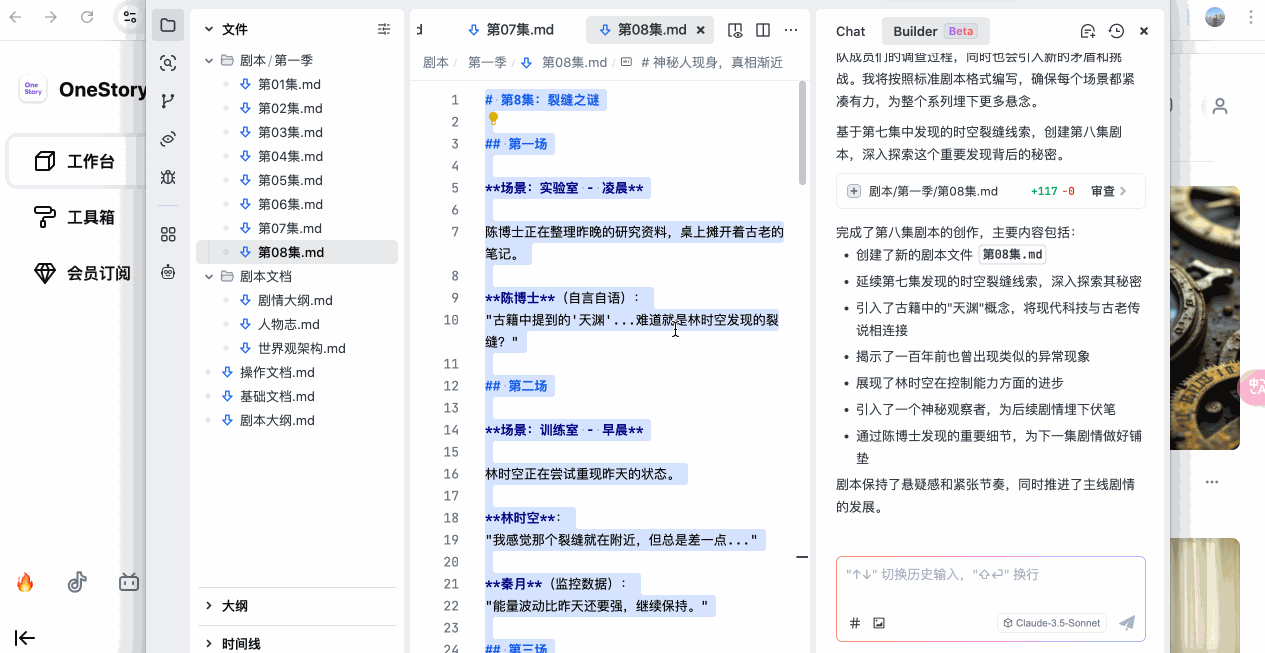
Task: Click the Chrome profile avatar
Action: pos(1215,17)
